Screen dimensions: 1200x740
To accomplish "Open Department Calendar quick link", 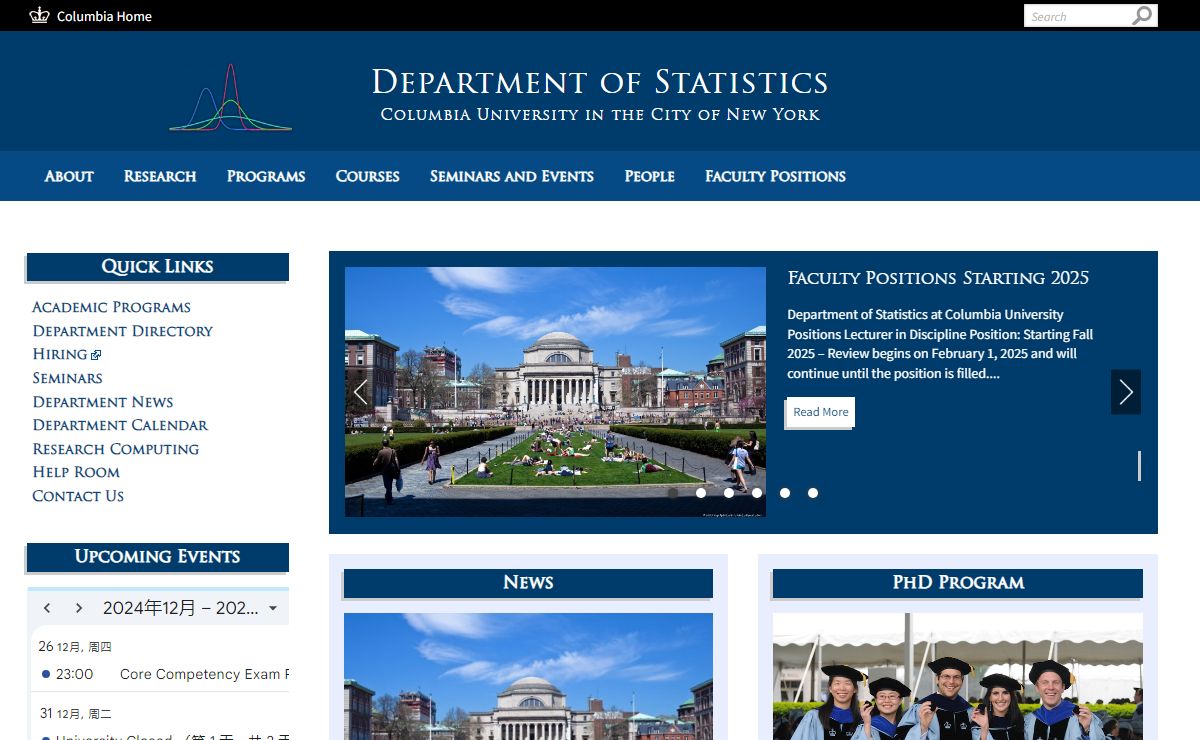I will [120, 425].
